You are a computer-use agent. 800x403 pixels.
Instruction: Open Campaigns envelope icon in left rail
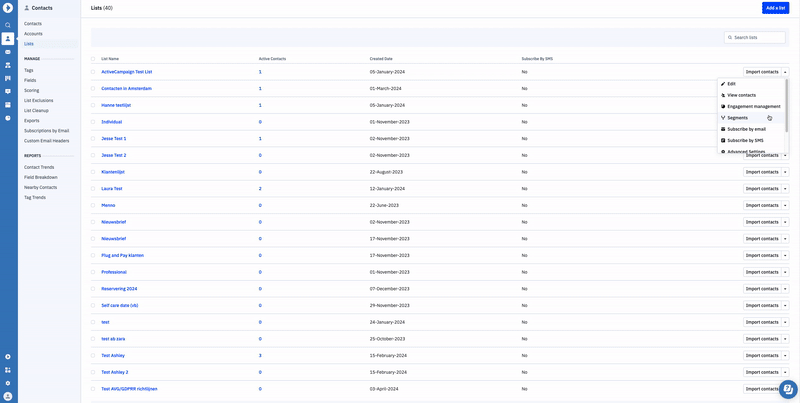click(x=8, y=52)
